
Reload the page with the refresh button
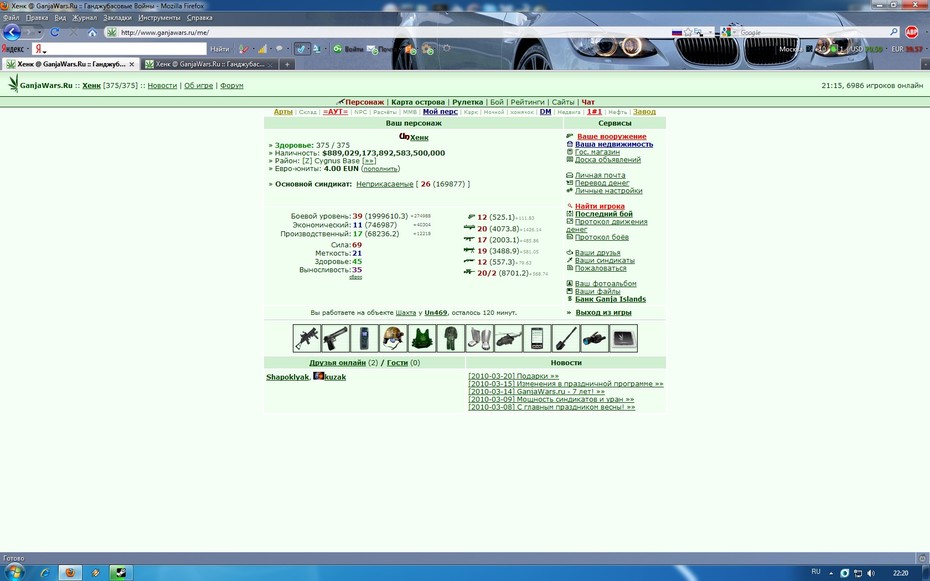pyautogui.click(x=55, y=32)
